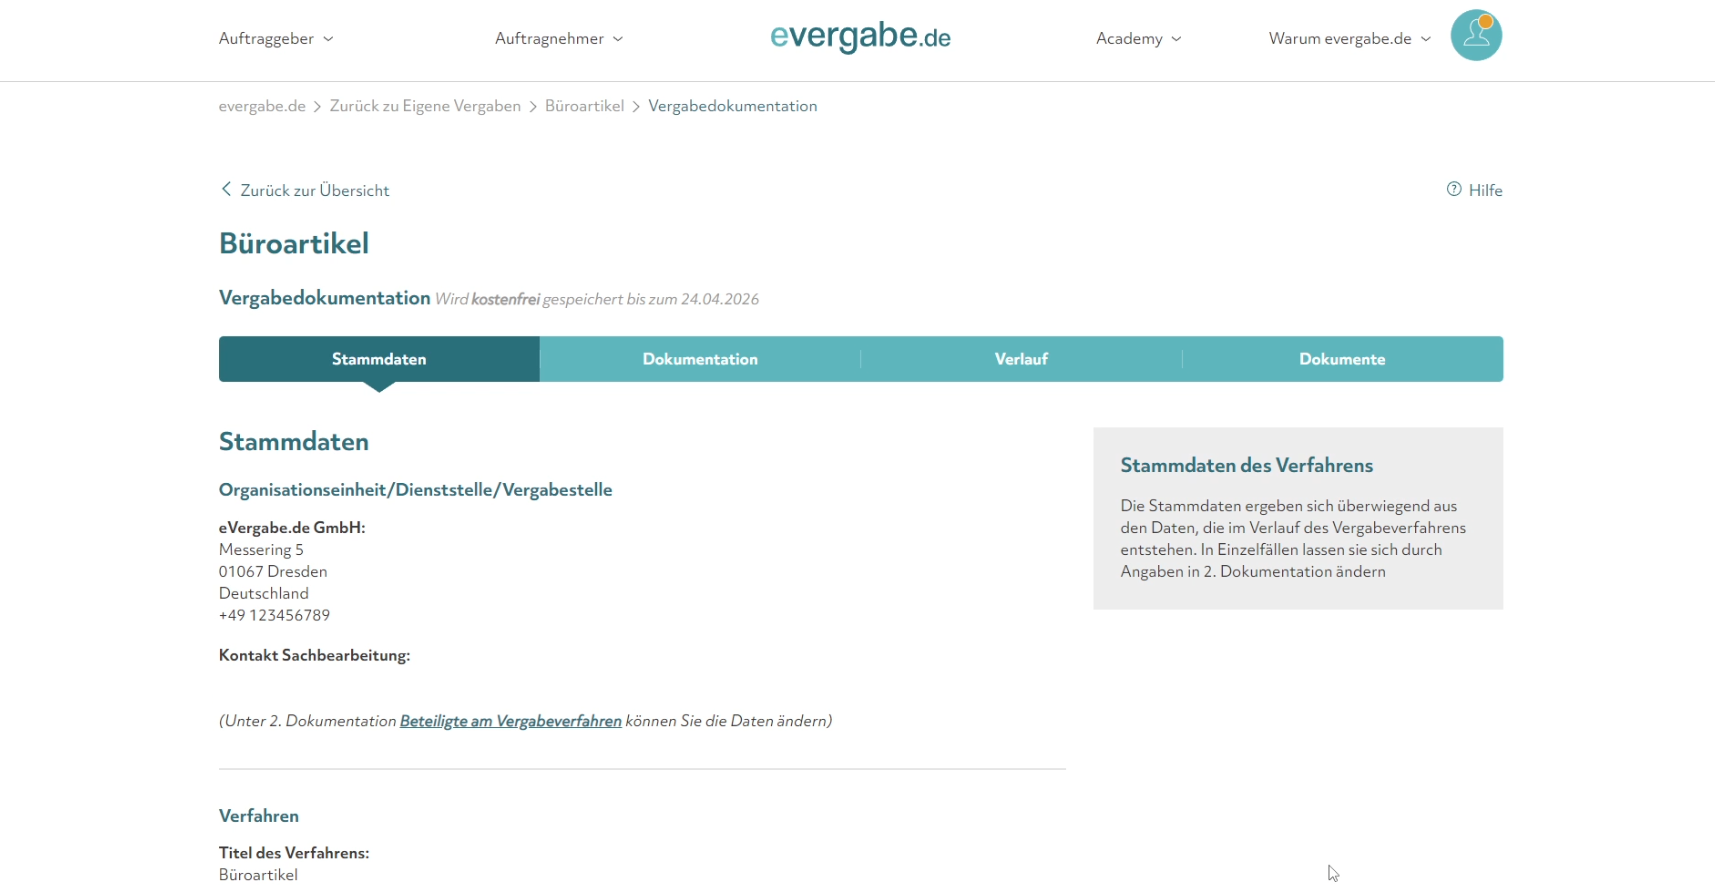Click Organisationseinheit/Dienststelle/Vergabestelle heading
The image size is (1715, 885).
[x=415, y=490]
